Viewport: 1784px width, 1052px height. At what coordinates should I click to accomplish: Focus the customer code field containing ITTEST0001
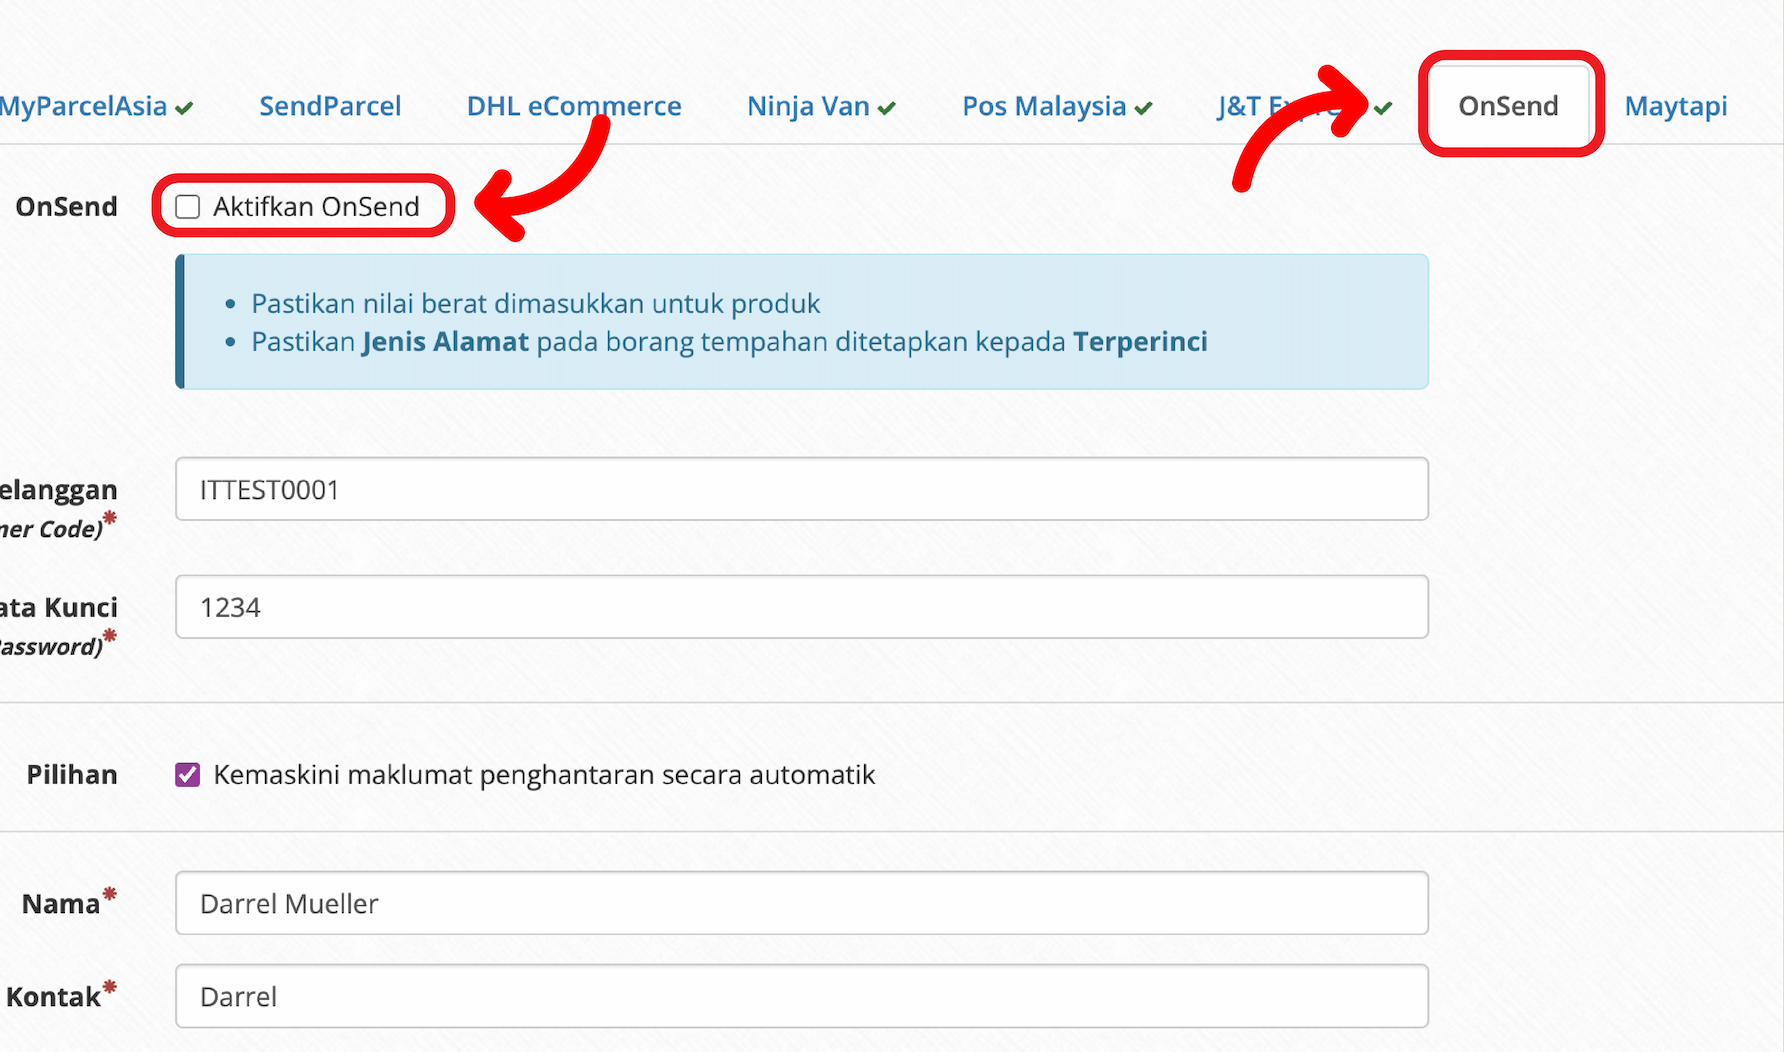801,489
